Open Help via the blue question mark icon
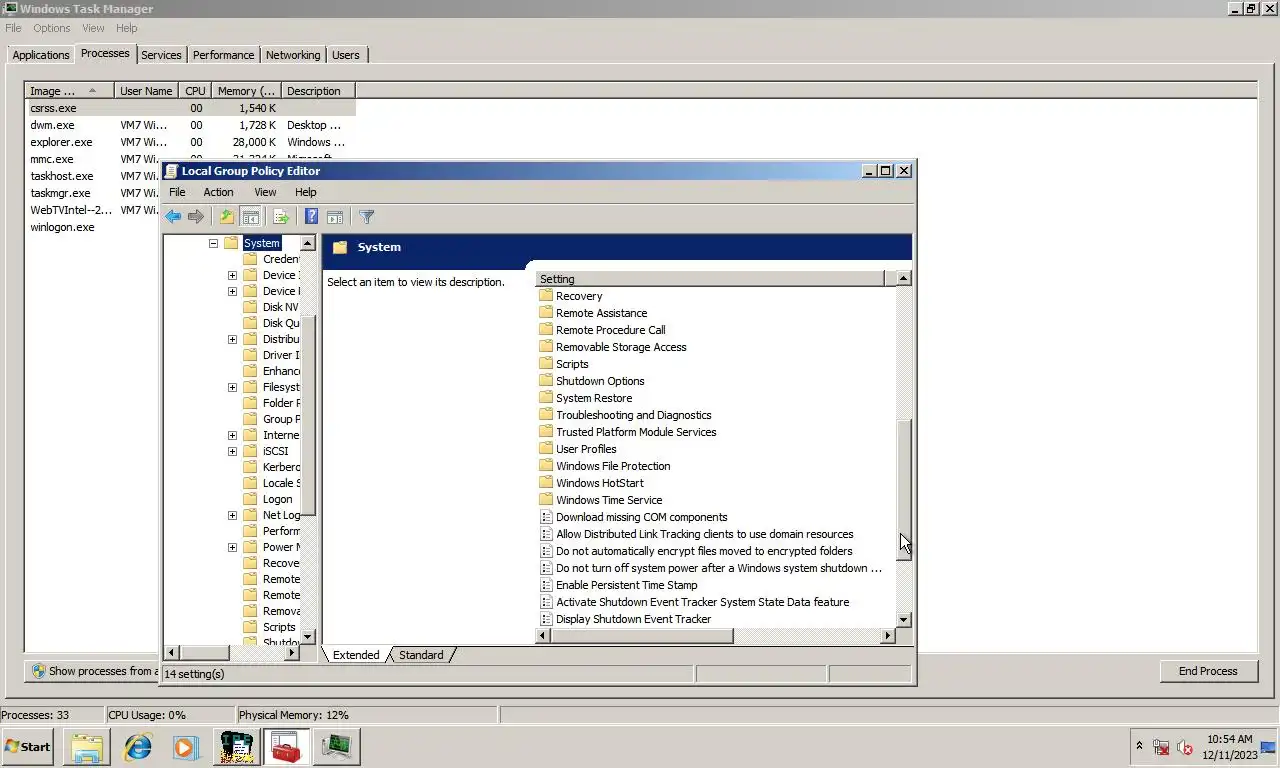This screenshot has width=1280, height=768. coord(311,217)
